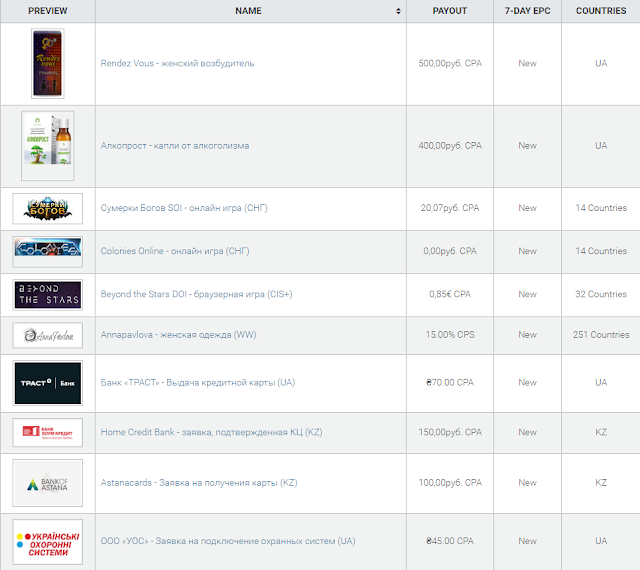Click the COUNTRIES column header
640x570 pixels.
pyautogui.click(x=601, y=11)
